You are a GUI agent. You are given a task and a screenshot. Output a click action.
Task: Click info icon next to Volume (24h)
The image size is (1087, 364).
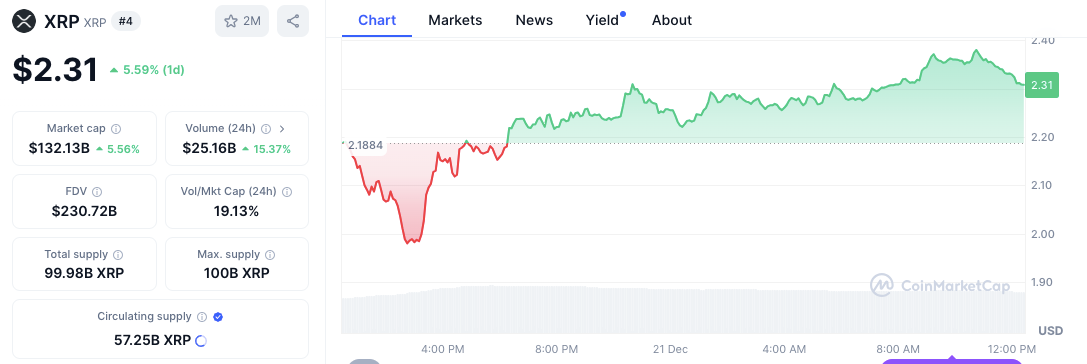point(264,129)
